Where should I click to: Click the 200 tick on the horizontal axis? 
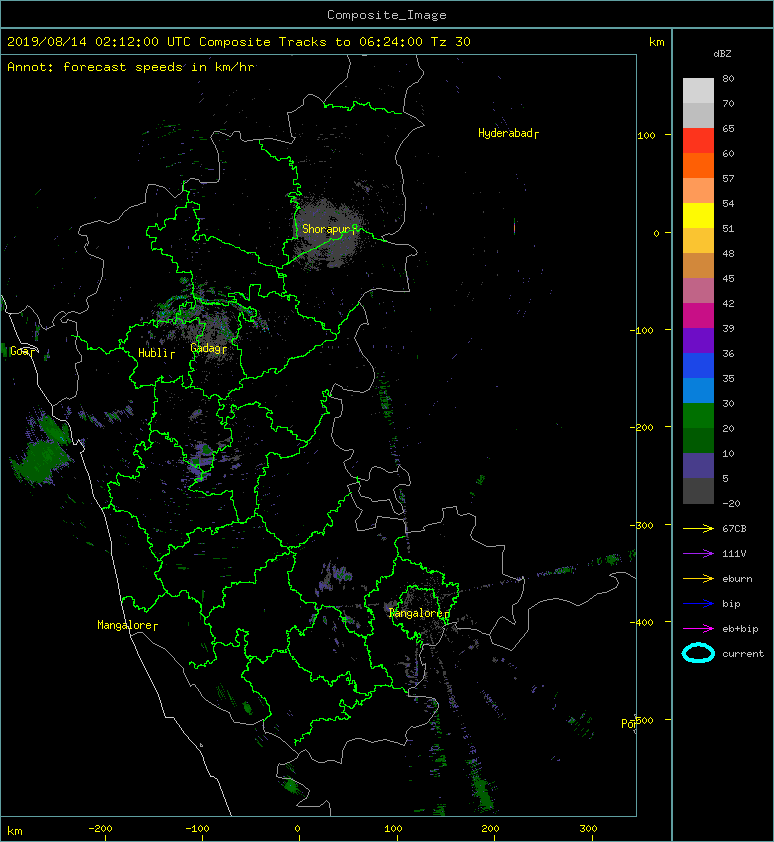[490, 829]
